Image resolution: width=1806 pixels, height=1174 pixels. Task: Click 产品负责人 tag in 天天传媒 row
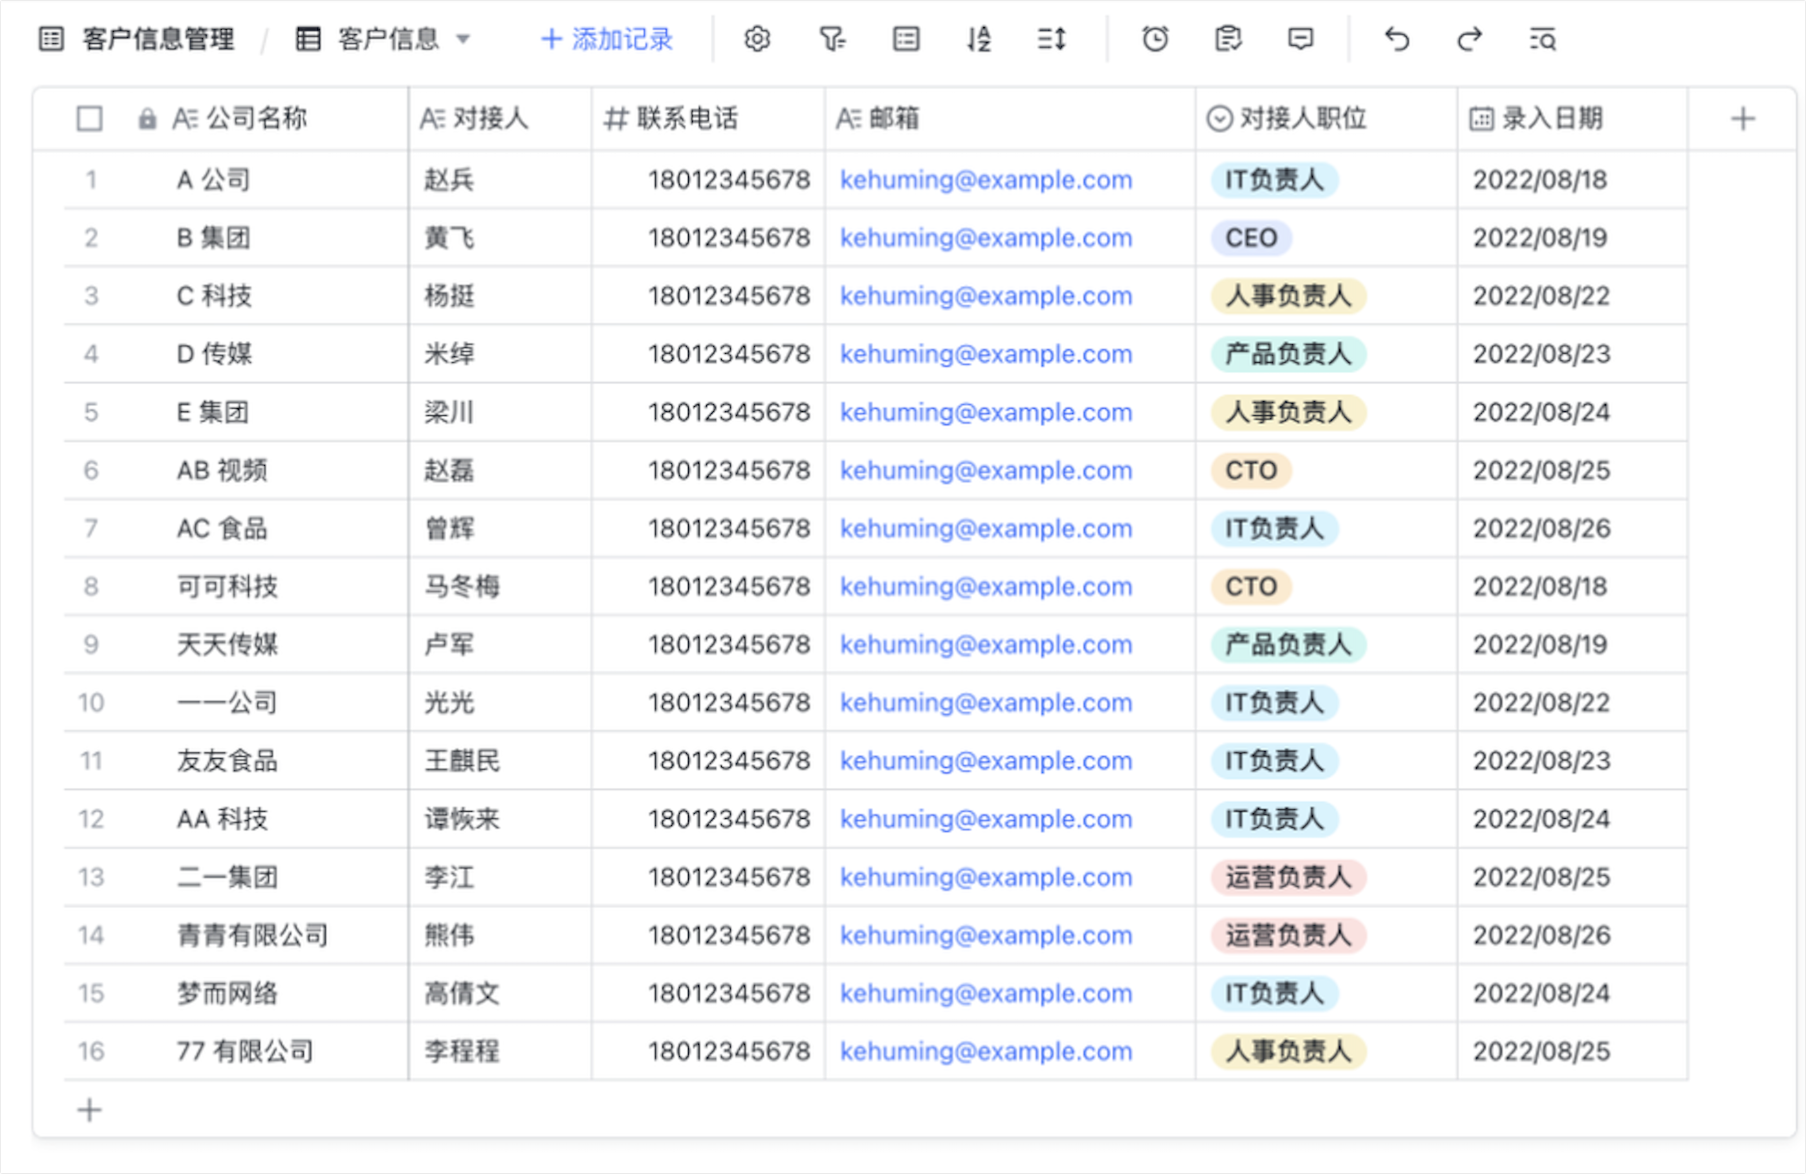coord(1289,645)
